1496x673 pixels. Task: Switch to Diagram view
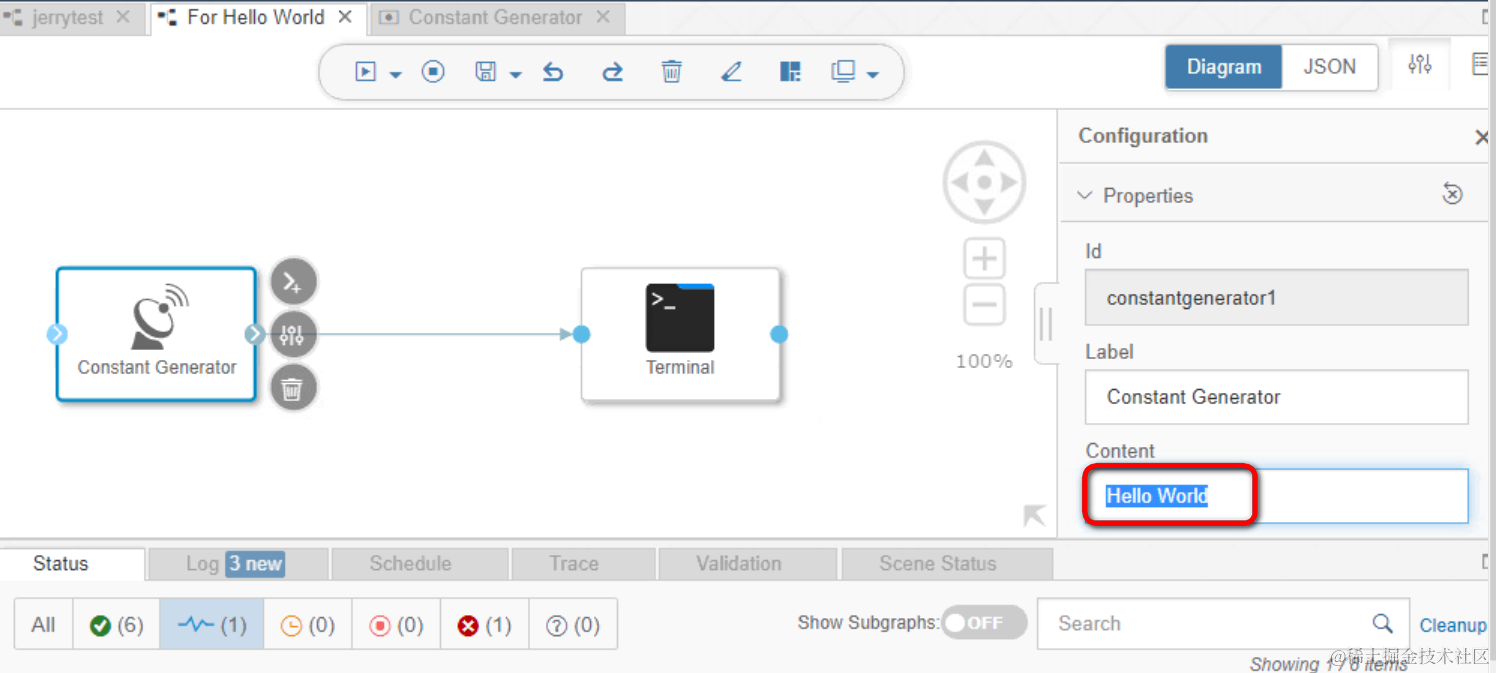pyautogui.click(x=1224, y=67)
